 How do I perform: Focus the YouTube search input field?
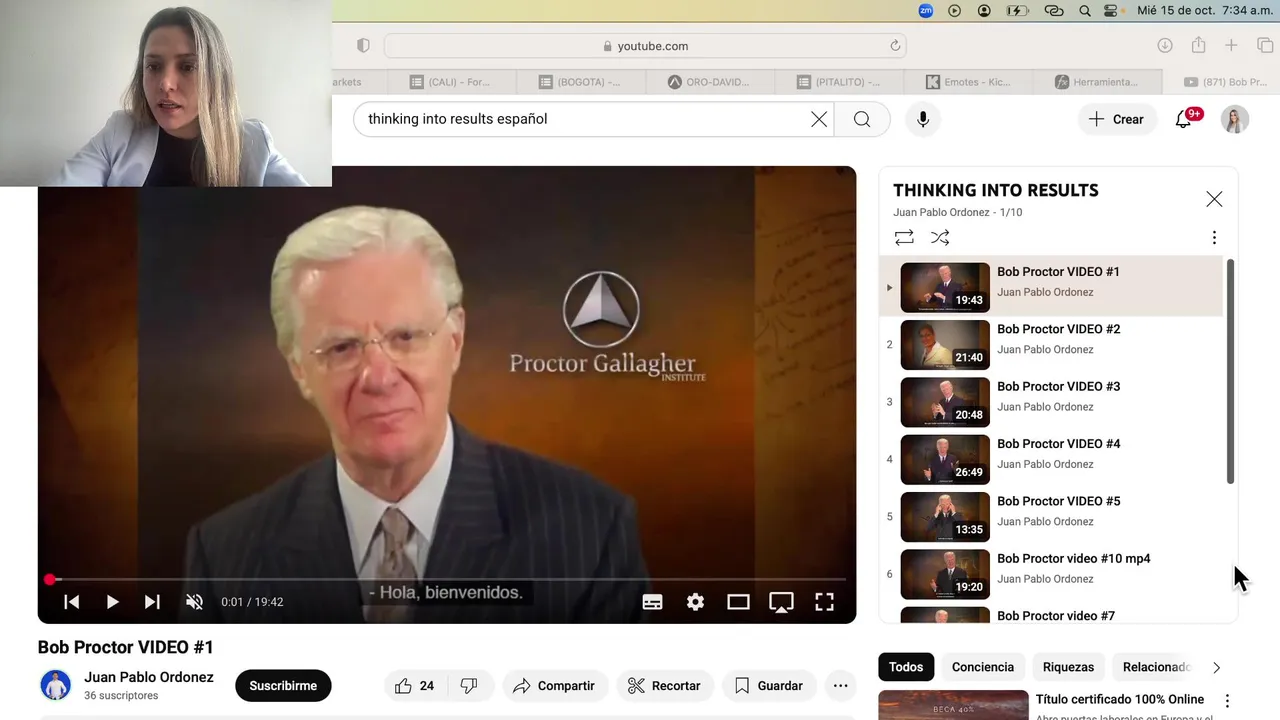585,119
